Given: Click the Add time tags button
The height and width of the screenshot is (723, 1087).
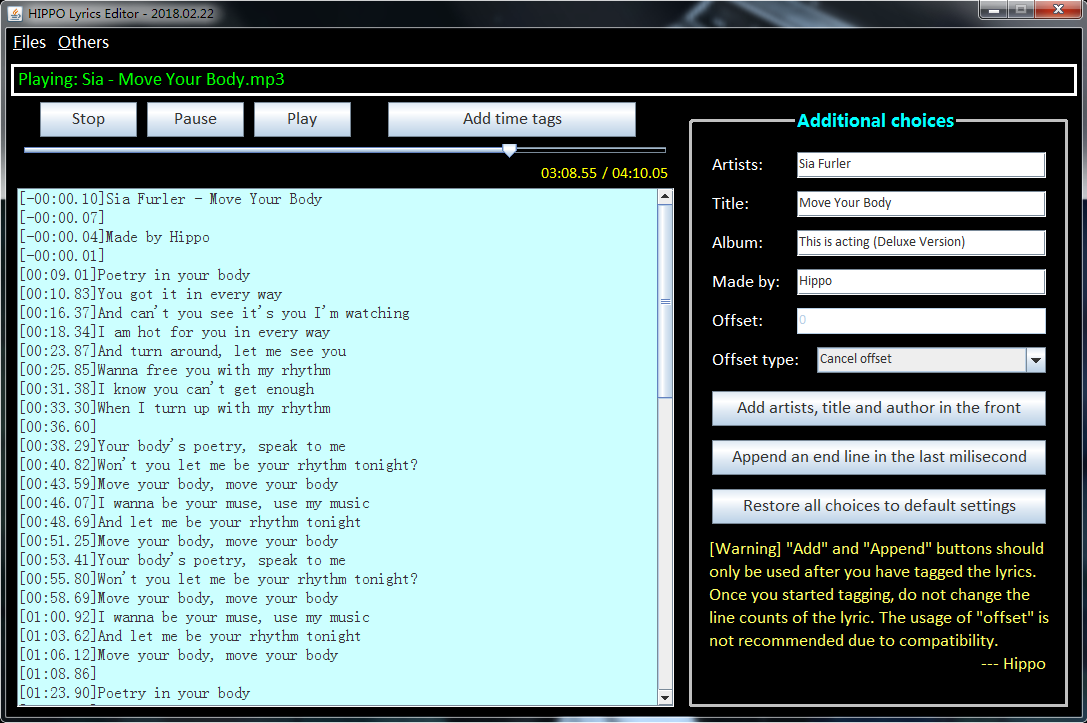Looking at the screenshot, I should pos(512,119).
